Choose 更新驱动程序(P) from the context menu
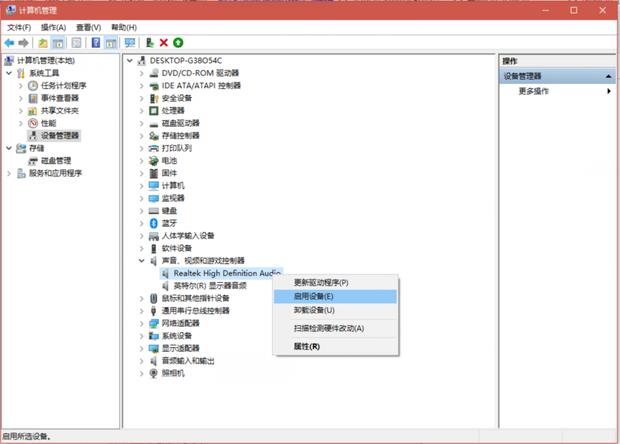The image size is (620, 444). [x=321, y=283]
